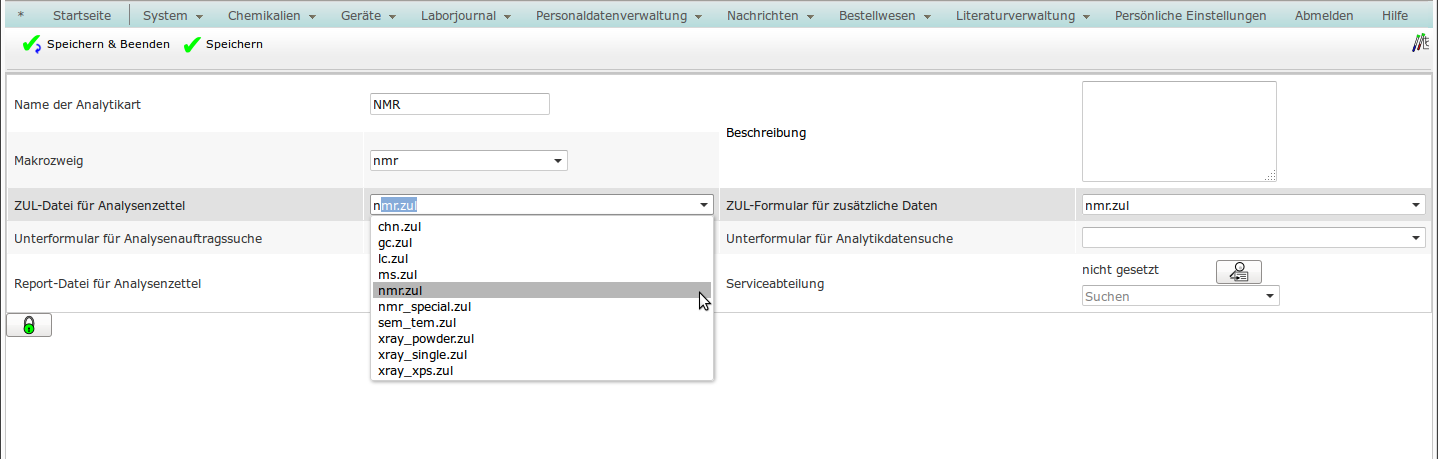Viewport: 1438px width, 459px height.
Task: Open Unterformular für Analytikdatensuche dropdown
Action: tap(1416, 238)
